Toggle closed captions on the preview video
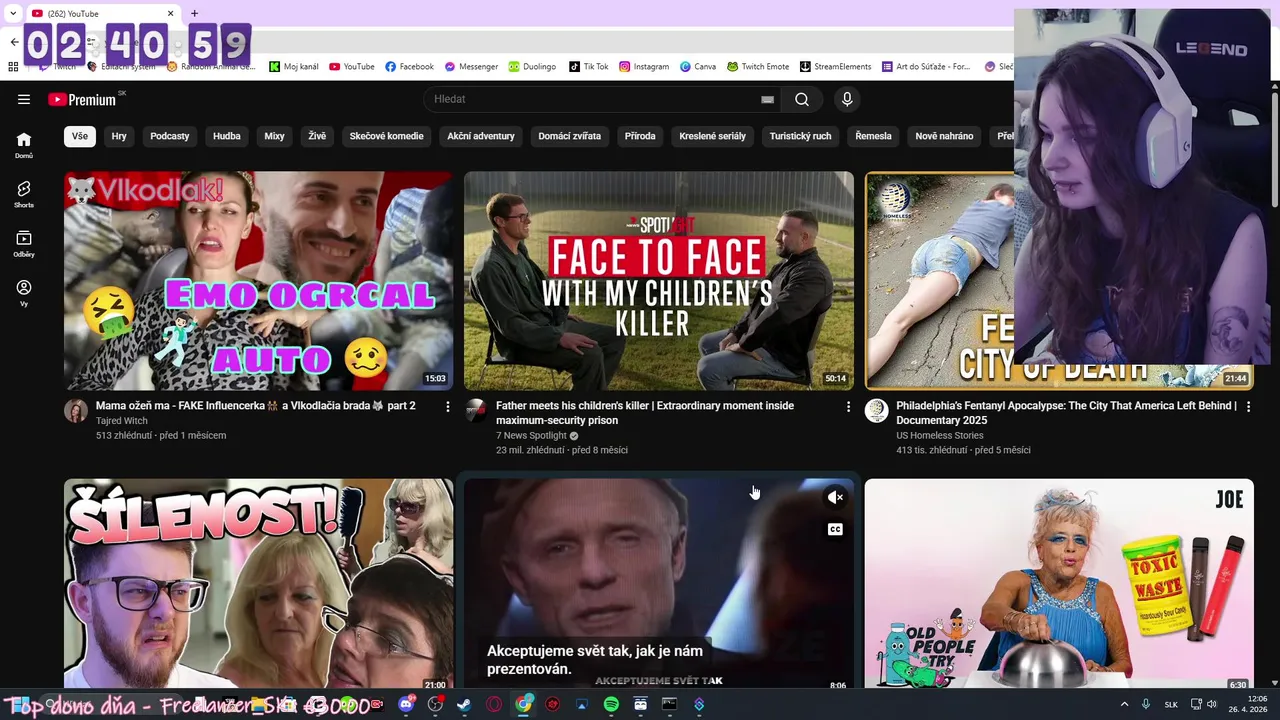 (x=835, y=530)
